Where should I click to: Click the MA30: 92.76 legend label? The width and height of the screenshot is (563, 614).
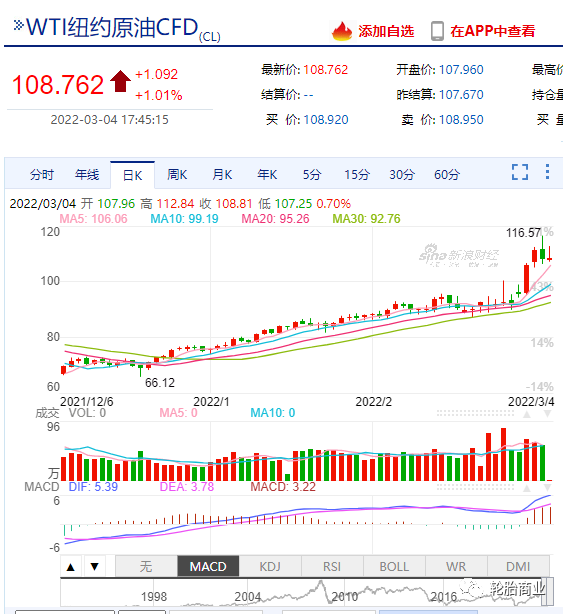coord(366,219)
